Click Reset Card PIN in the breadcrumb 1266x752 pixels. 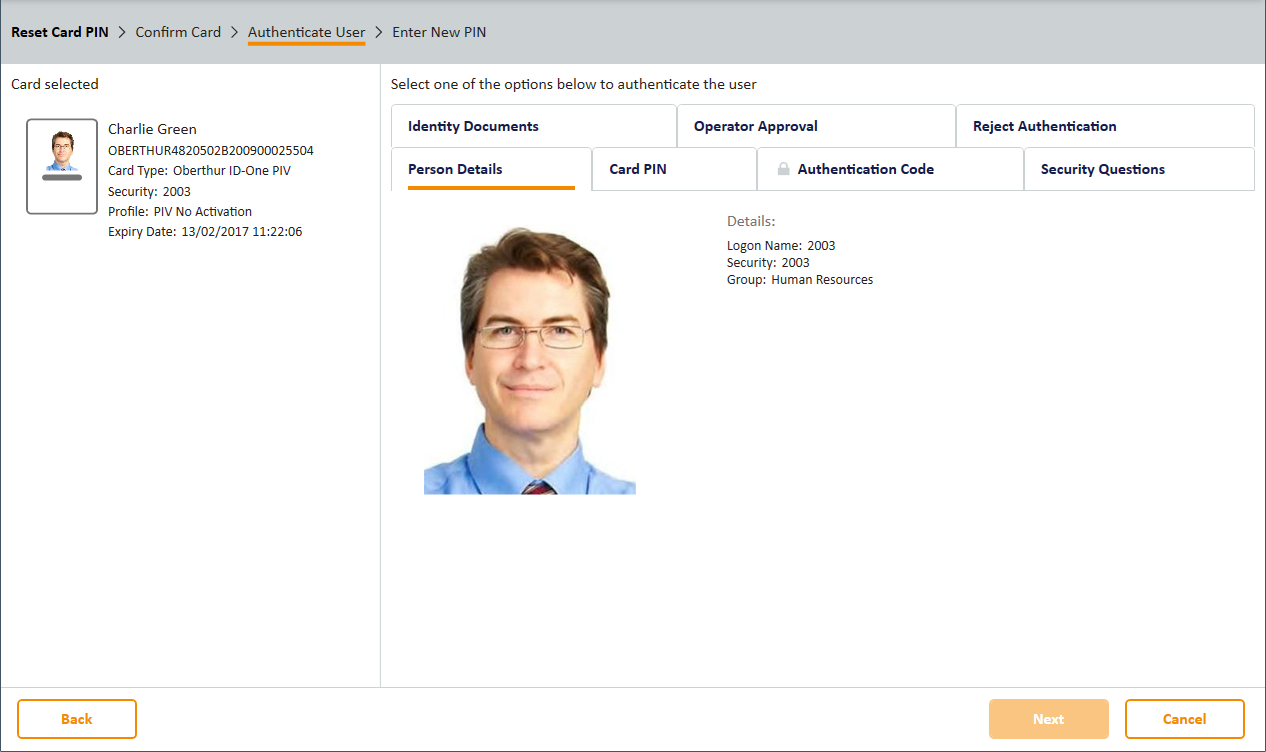(59, 32)
